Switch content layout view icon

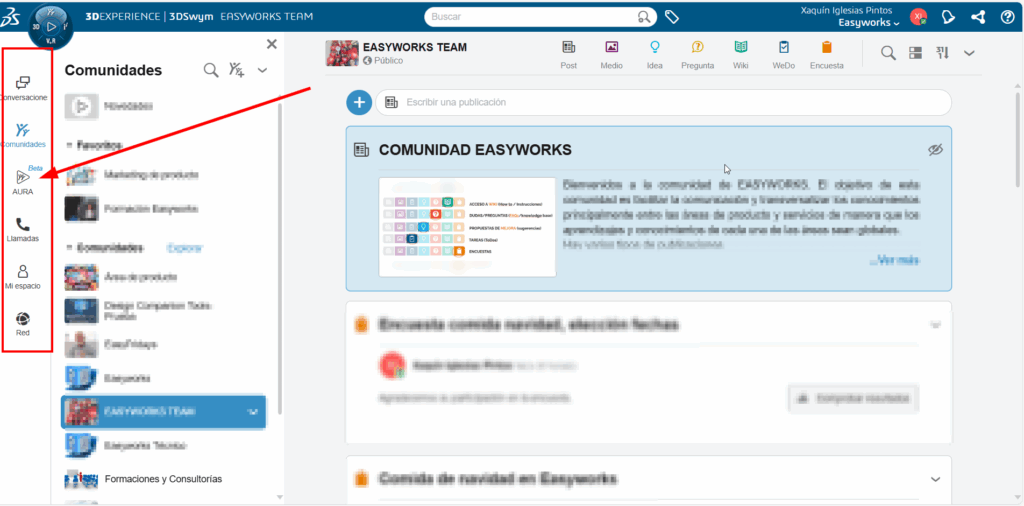coord(916,53)
